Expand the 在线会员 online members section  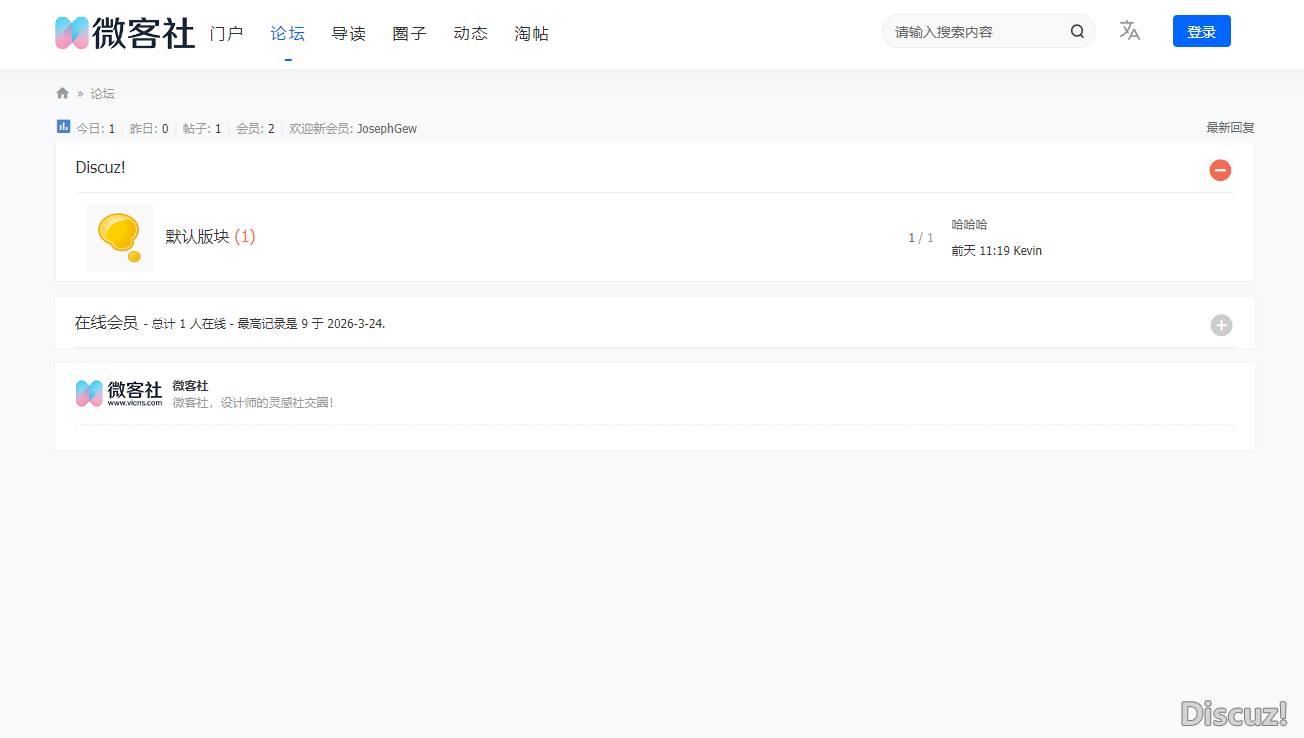tap(1221, 325)
